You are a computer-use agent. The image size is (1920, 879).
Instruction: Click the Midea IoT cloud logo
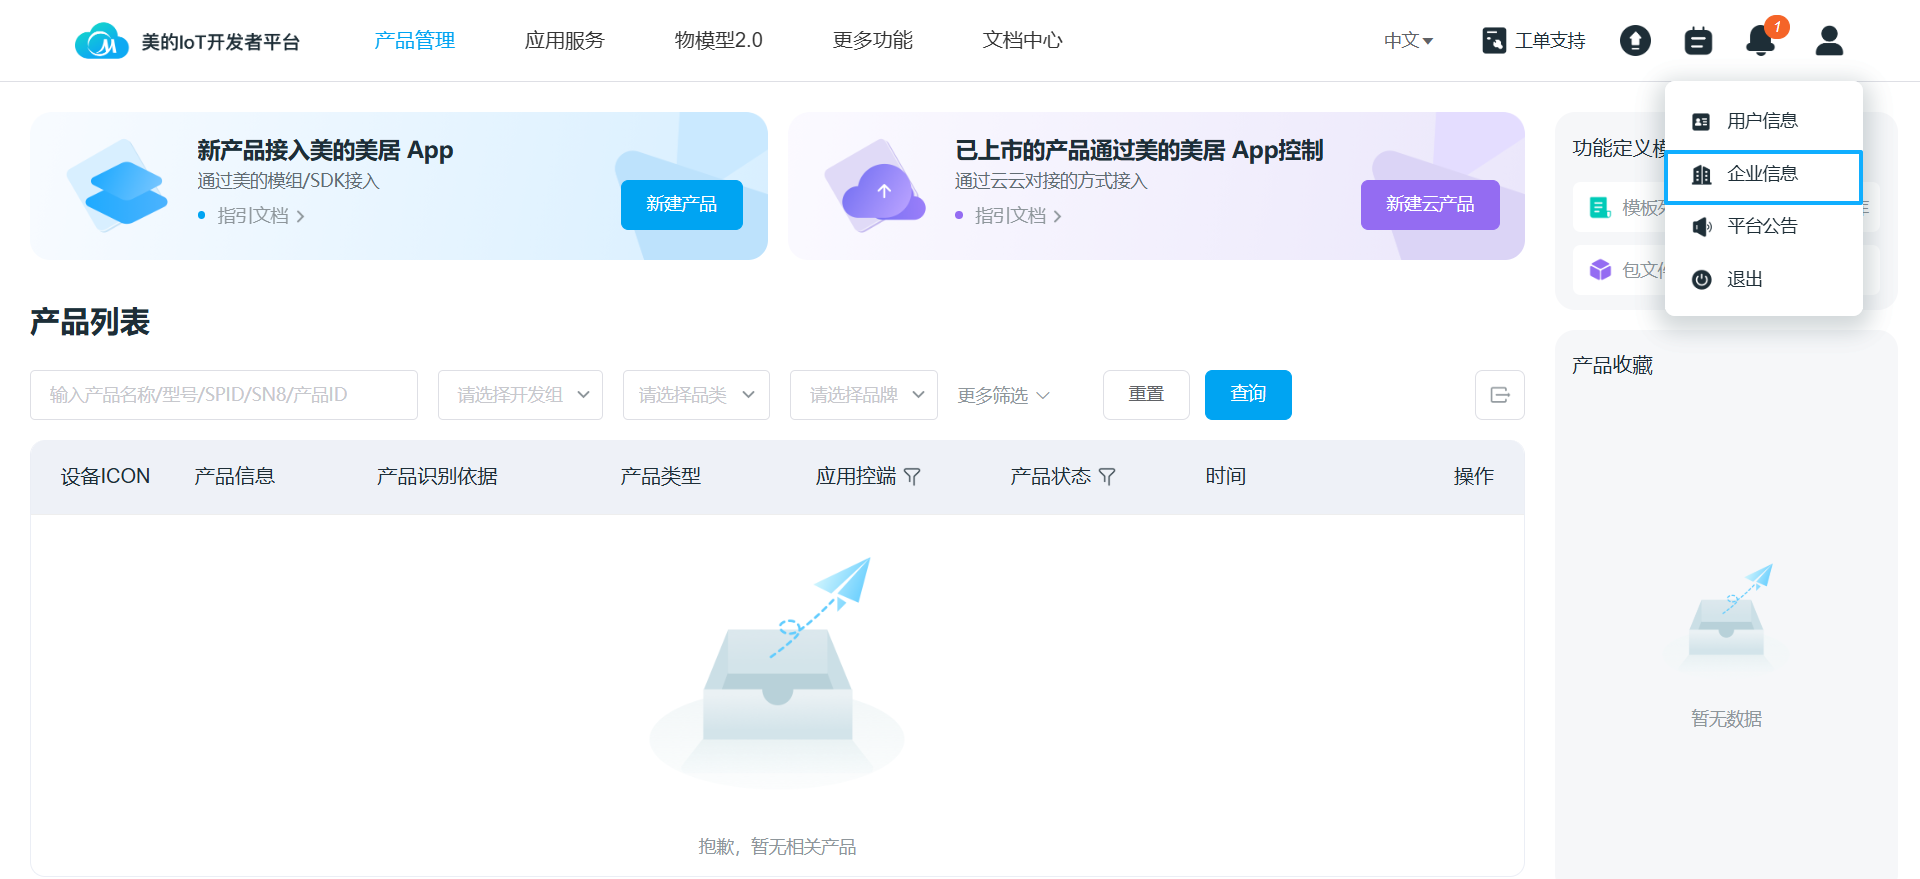pyautogui.click(x=102, y=41)
